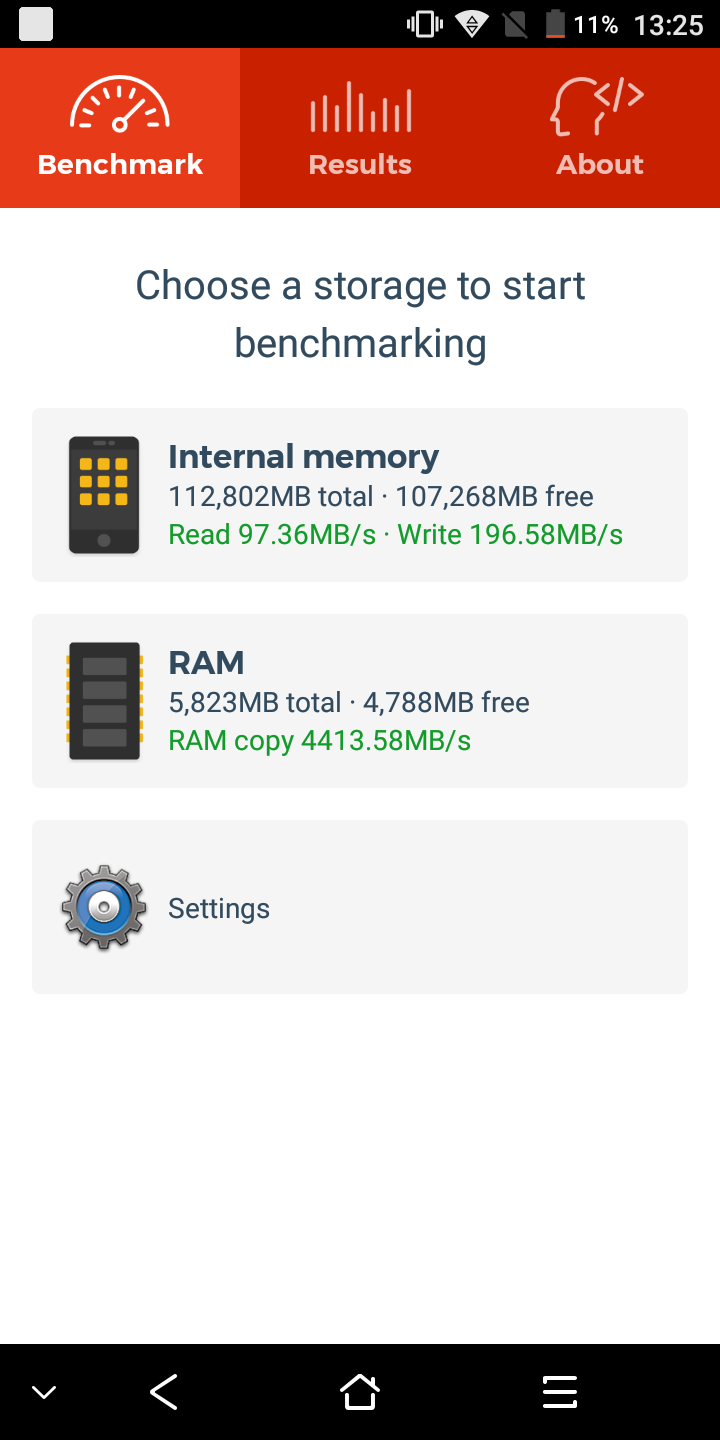Start benchmarking Internal memory storage

point(360,495)
